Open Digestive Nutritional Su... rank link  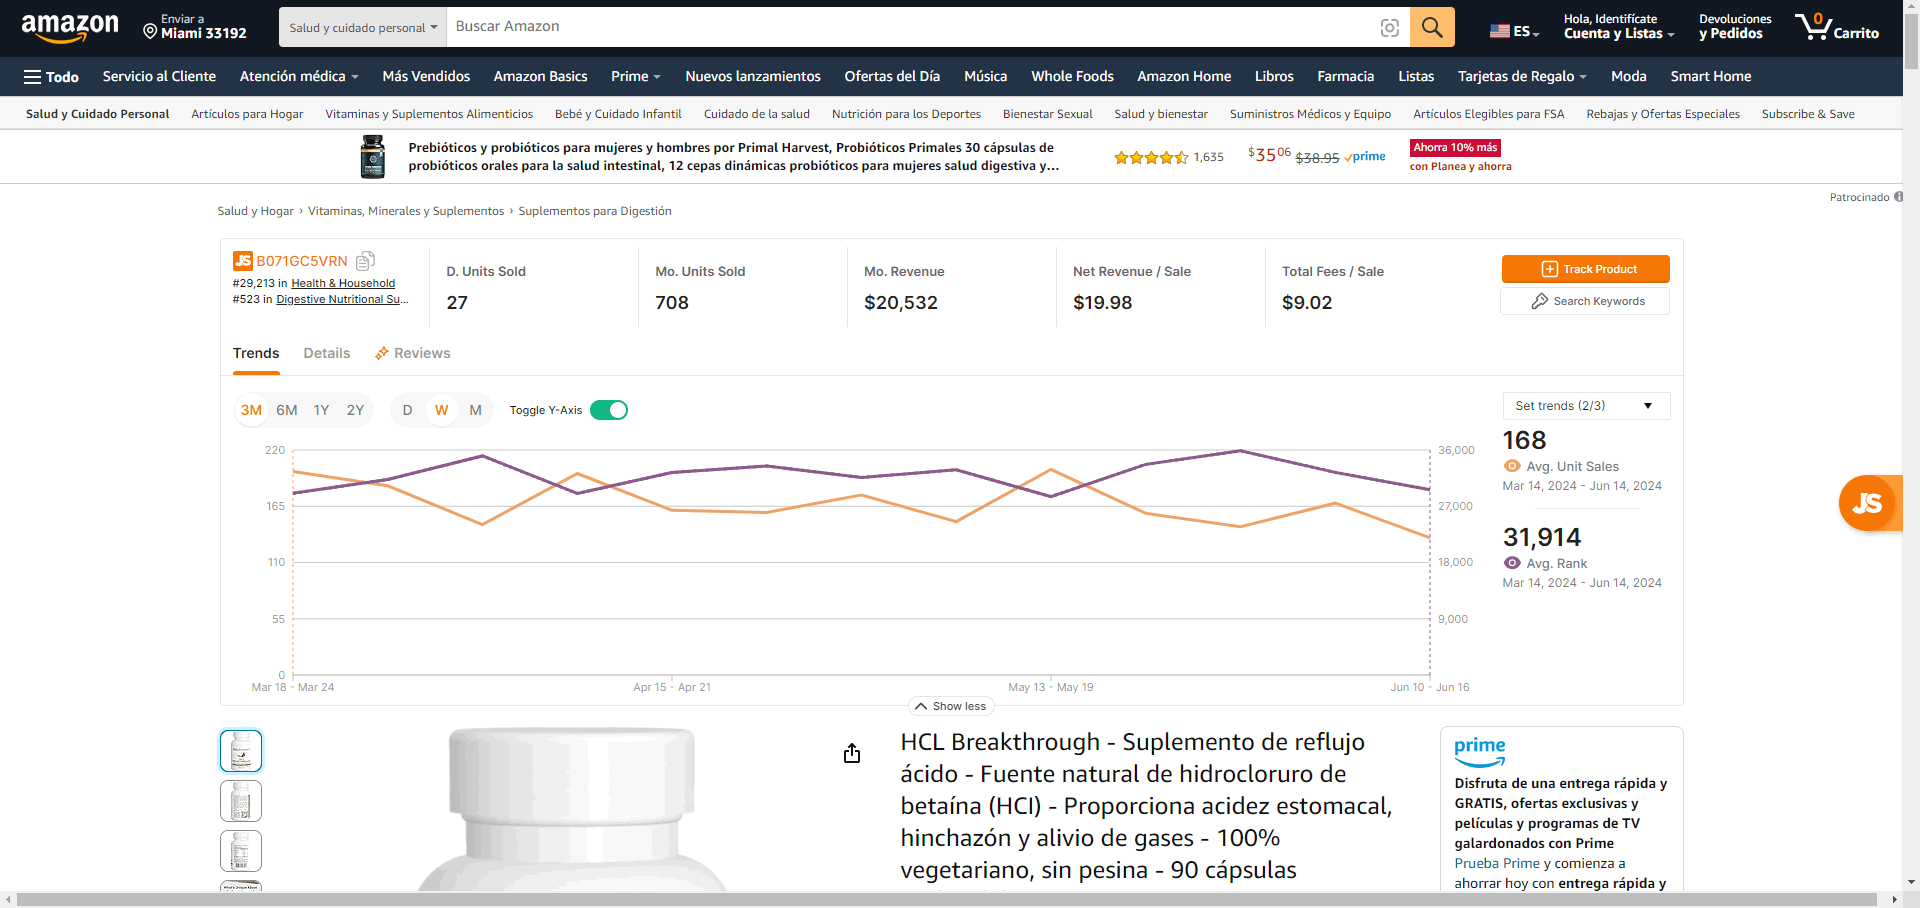point(342,300)
